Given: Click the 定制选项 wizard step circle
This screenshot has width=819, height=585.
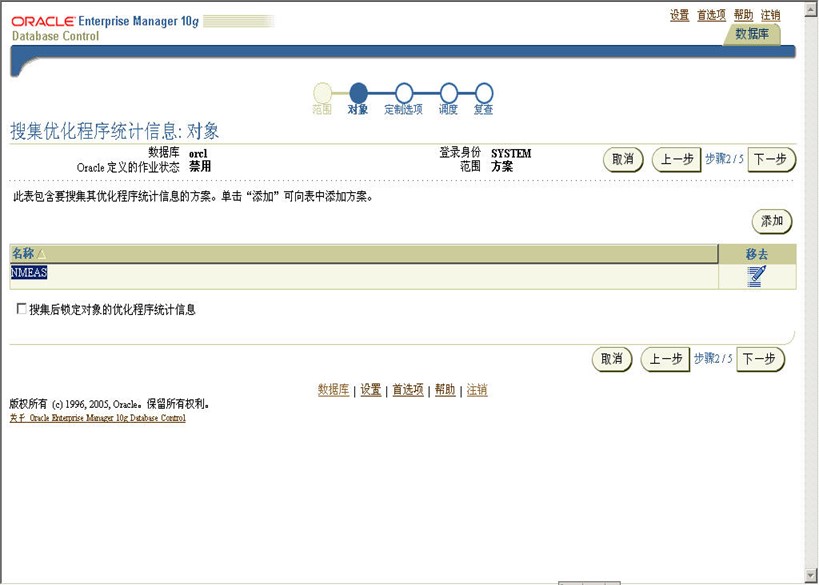Looking at the screenshot, I should pos(404,93).
